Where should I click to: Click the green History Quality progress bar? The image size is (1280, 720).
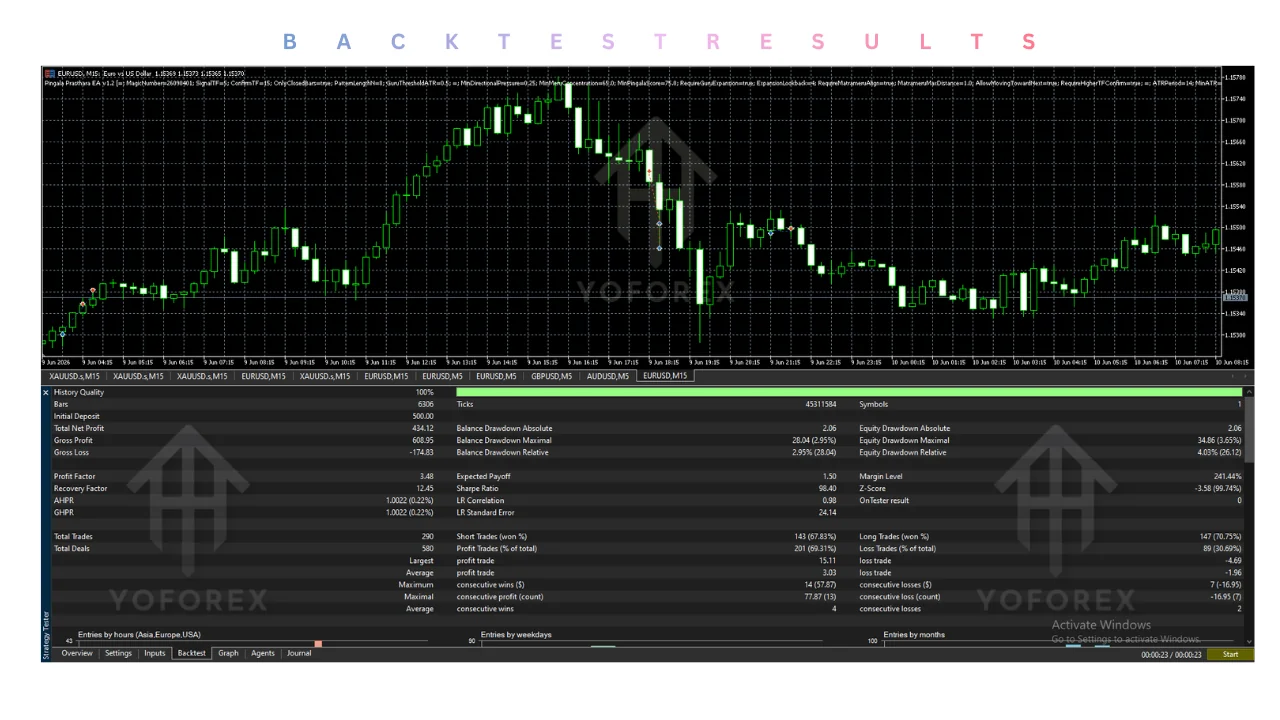848,393
